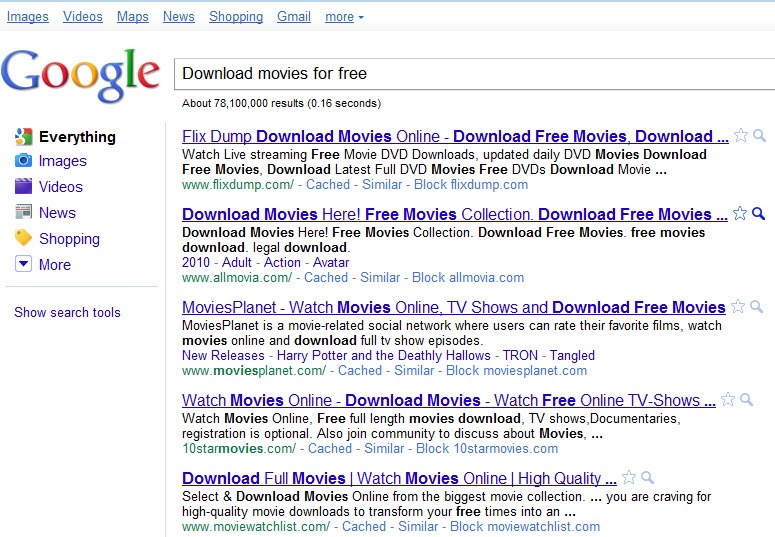Open Maps in the top navigation
This screenshot has width=775, height=537.
[x=132, y=17]
